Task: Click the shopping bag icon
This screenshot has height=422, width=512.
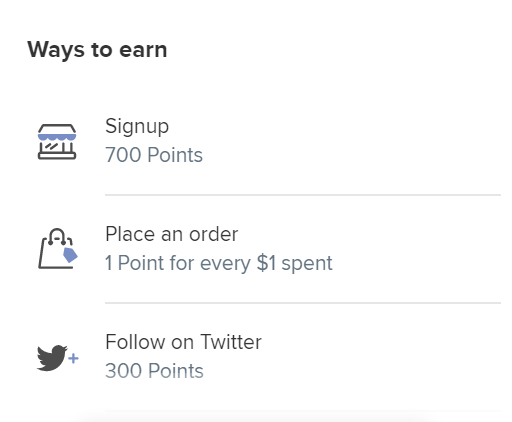Action: [x=58, y=249]
